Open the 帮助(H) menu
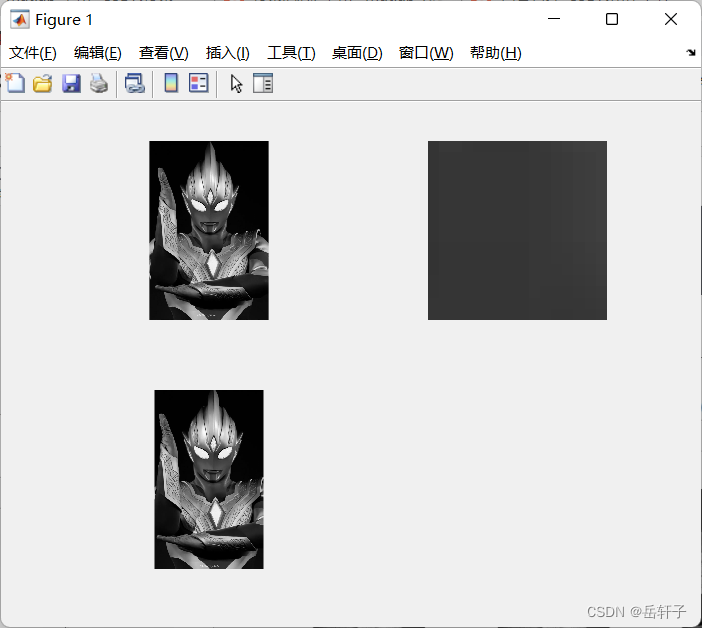702x628 pixels. coord(496,53)
